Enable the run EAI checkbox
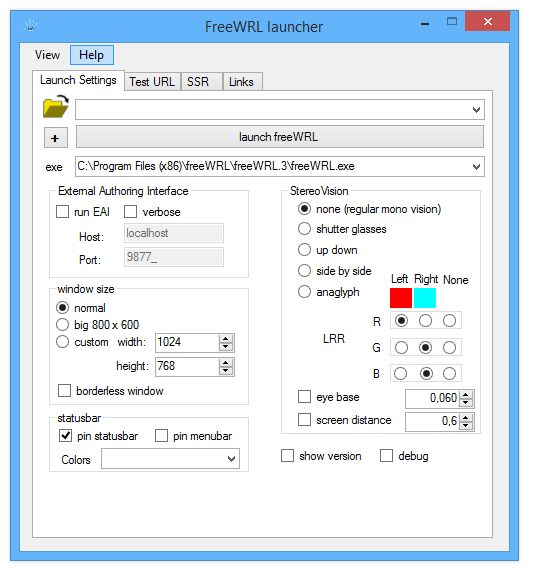 62,212
